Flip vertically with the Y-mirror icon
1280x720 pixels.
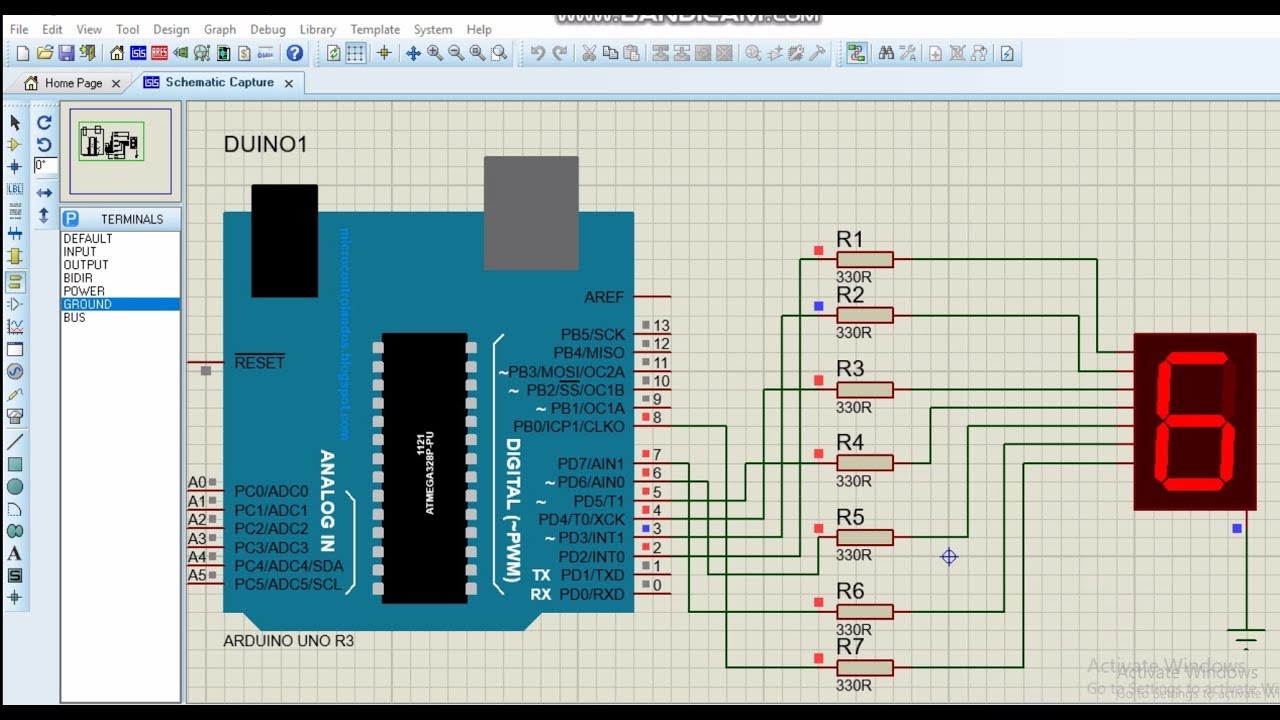pos(44,215)
